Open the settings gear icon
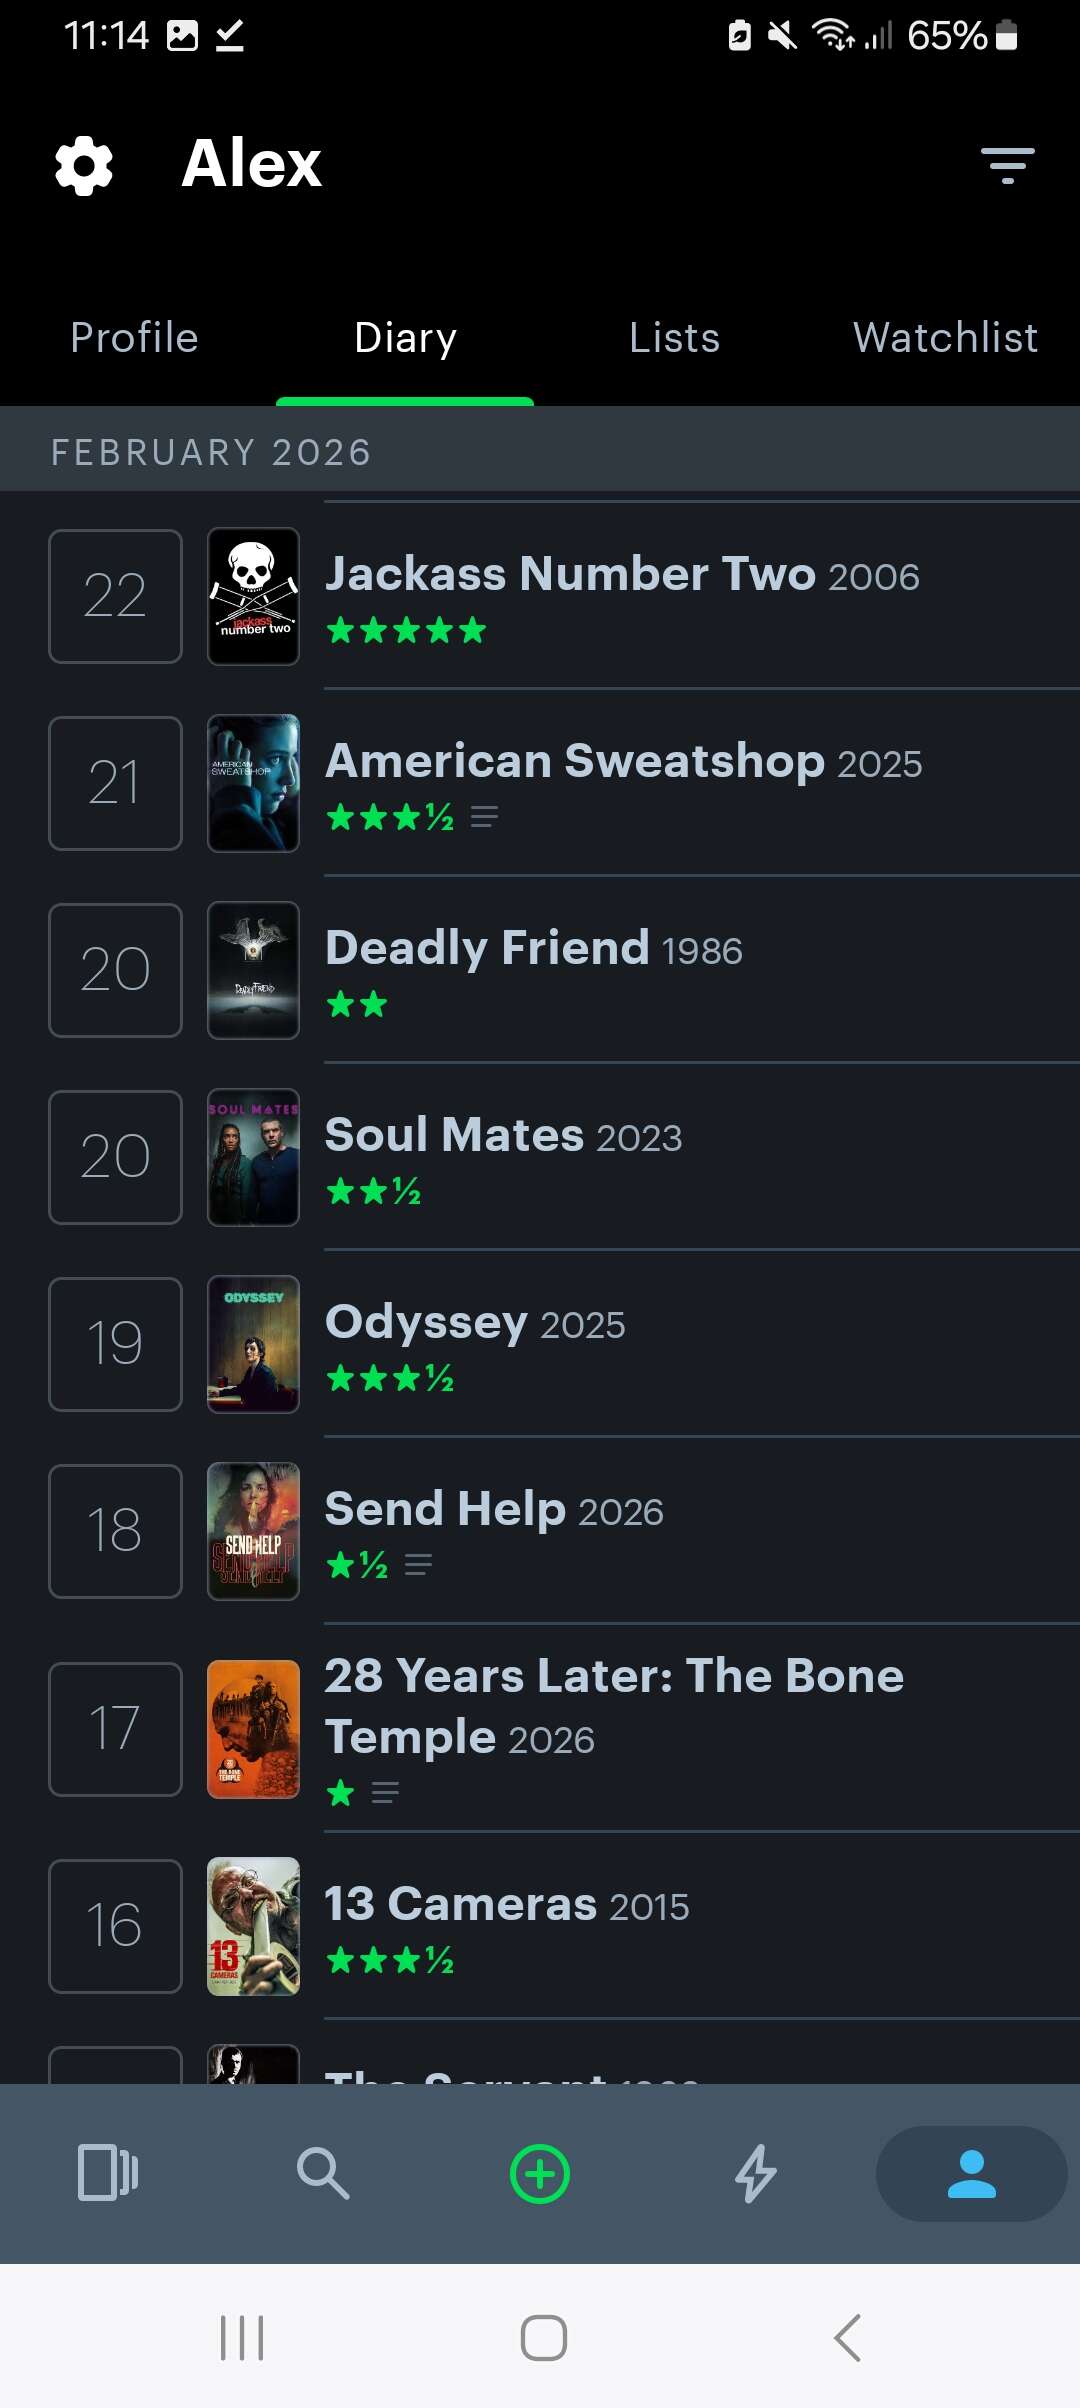This screenshot has width=1080, height=2408. [x=83, y=163]
